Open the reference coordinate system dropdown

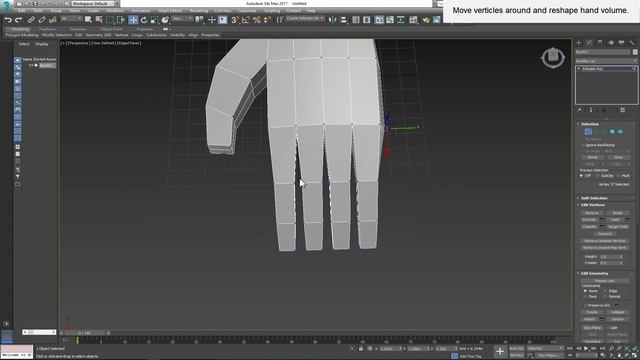tap(182, 19)
